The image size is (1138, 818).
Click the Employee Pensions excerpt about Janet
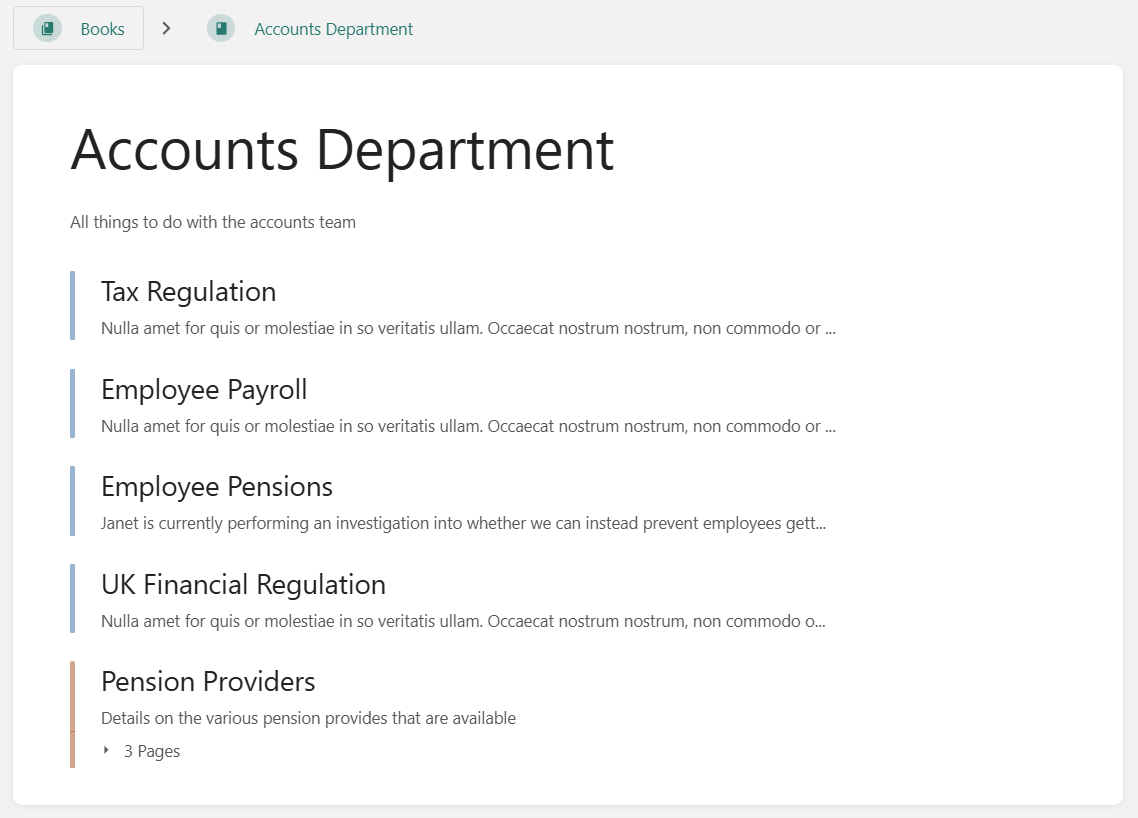[463, 523]
